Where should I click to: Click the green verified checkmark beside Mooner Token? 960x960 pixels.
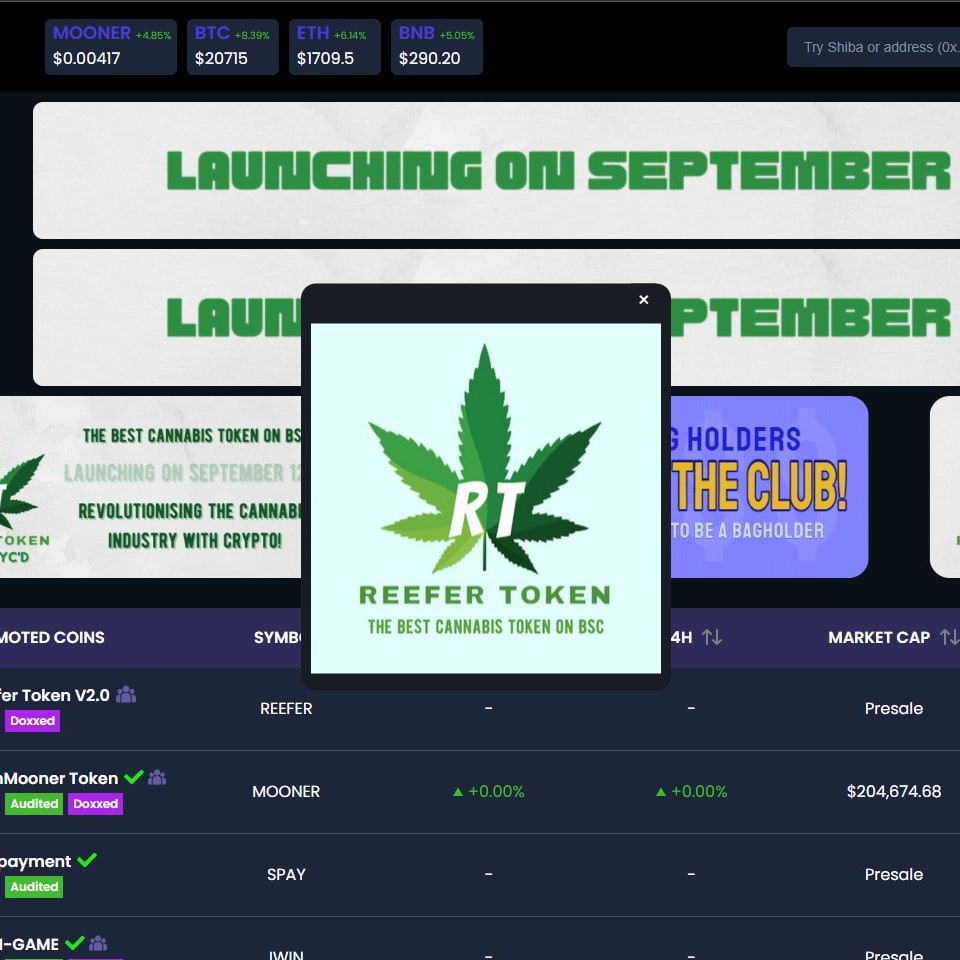133,777
